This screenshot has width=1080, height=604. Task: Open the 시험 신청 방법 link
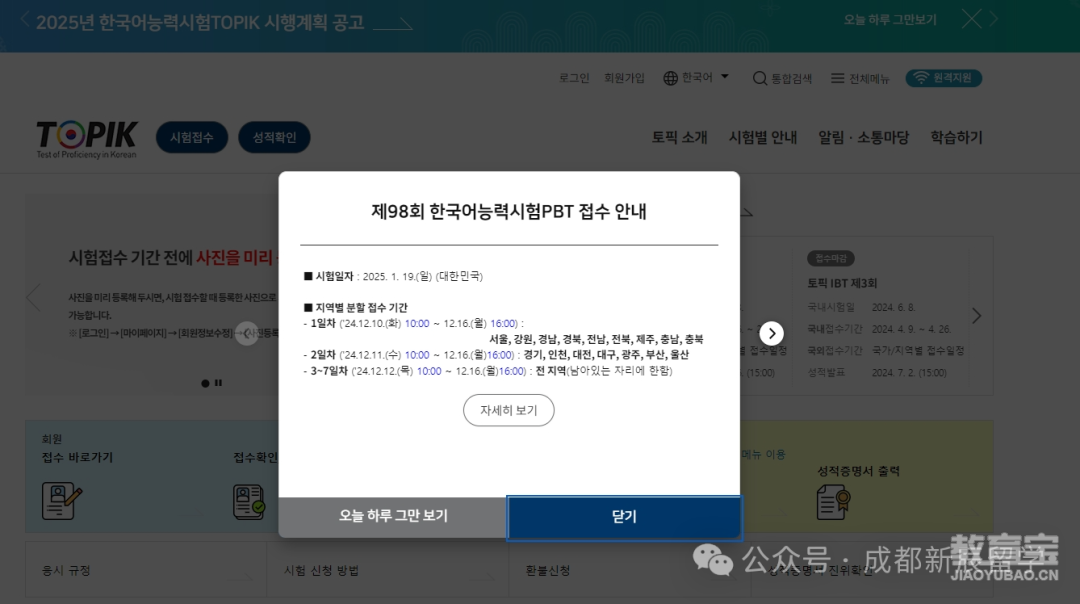pyautogui.click(x=321, y=570)
